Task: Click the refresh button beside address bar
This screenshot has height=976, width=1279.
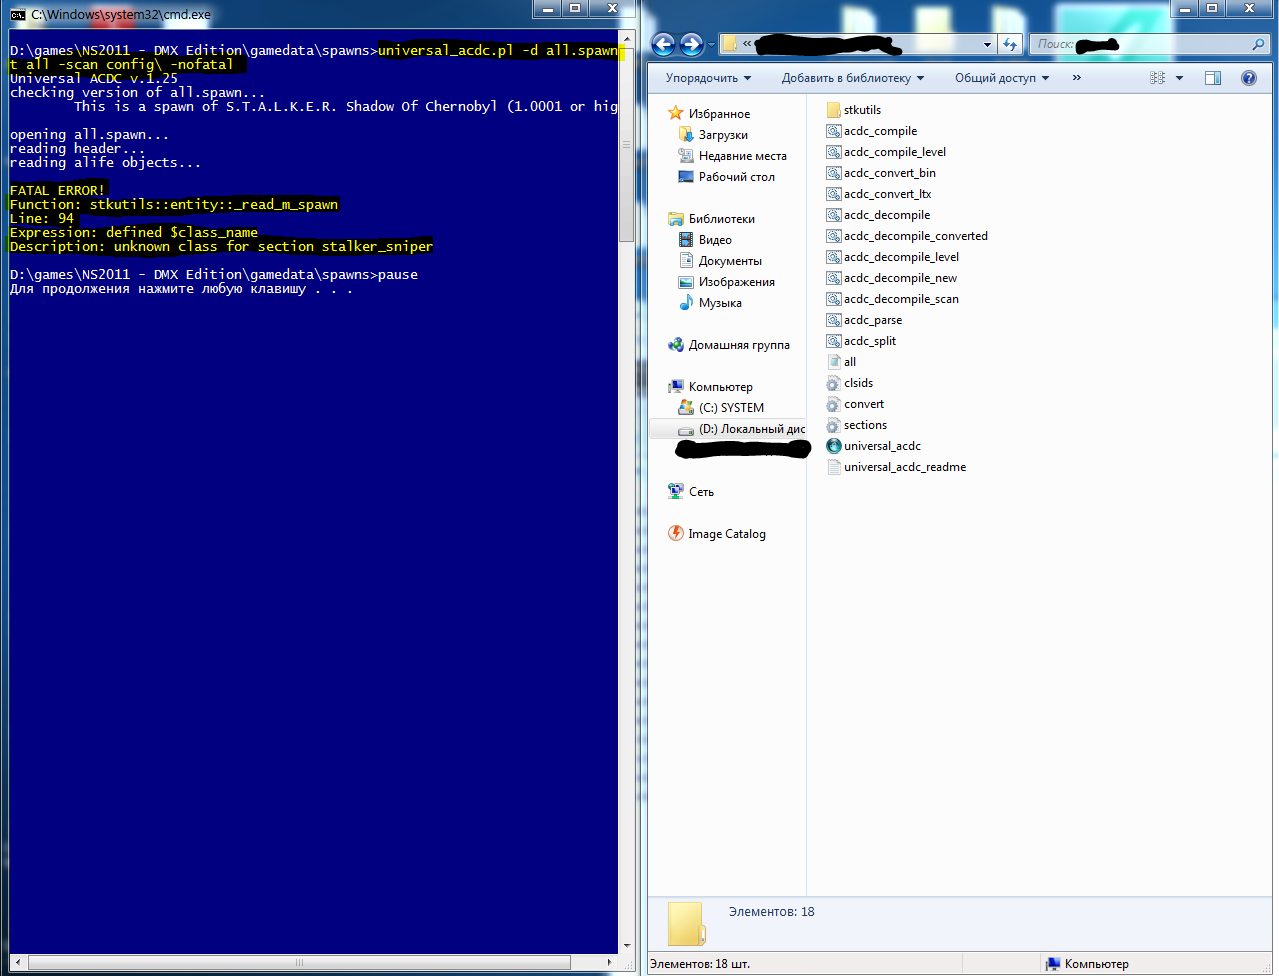Action: [1010, 45]
